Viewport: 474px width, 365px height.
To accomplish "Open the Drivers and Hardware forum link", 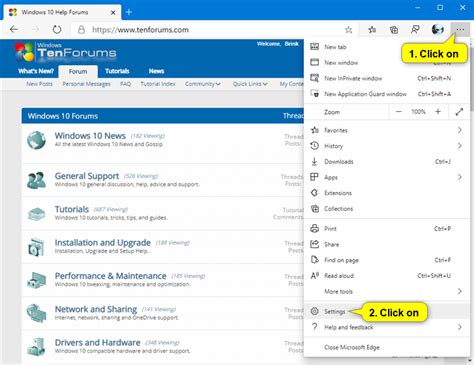I will pyautogui.click(x=97, y=342).
